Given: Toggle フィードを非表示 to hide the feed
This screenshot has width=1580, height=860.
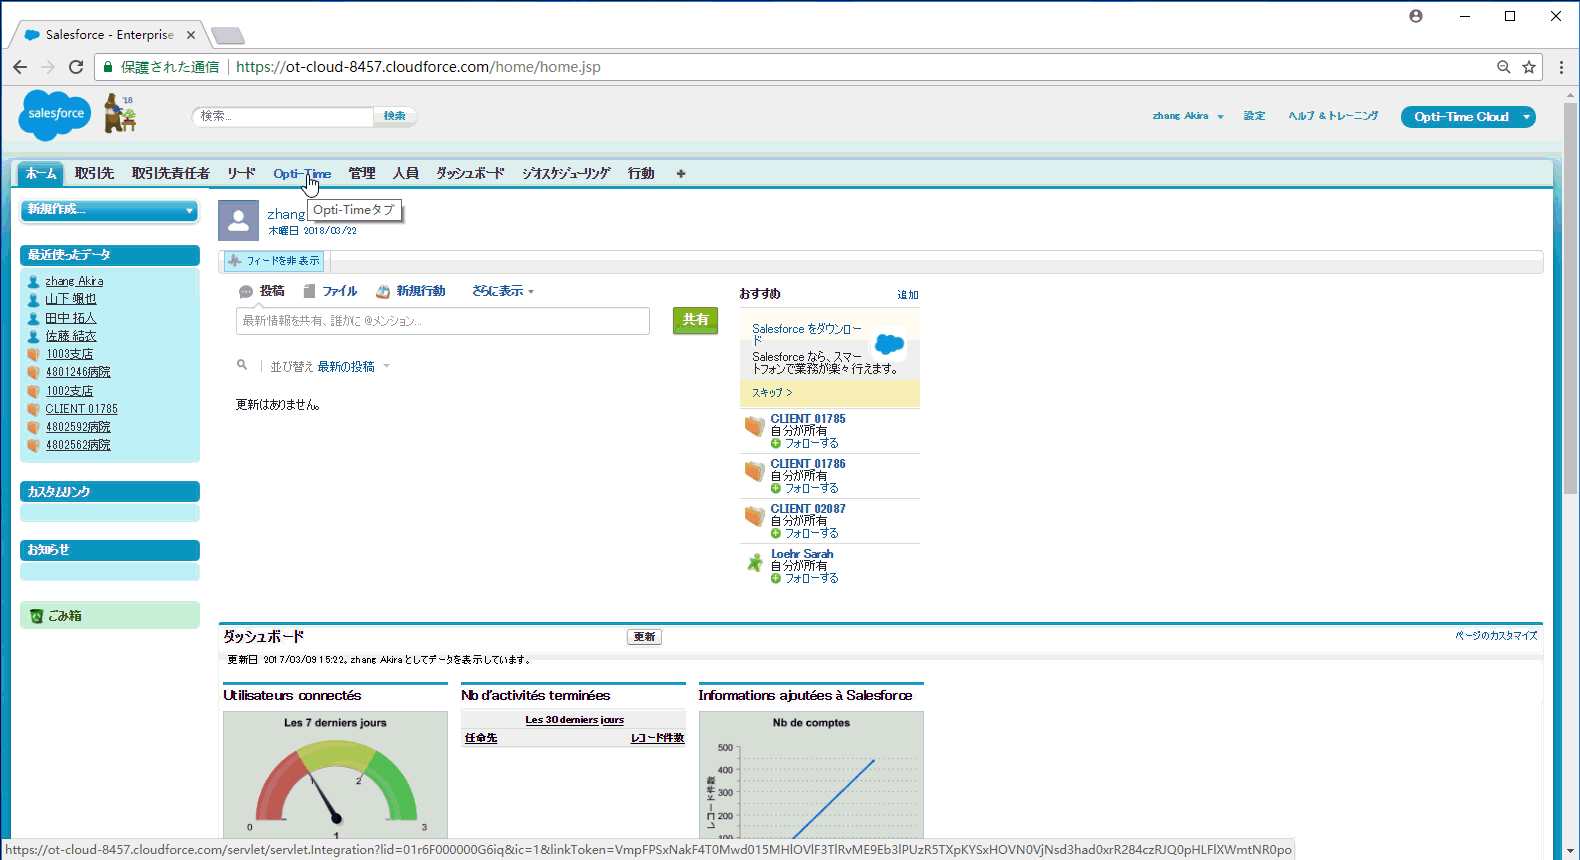Looking at the screenshot, I should [274, 261].
